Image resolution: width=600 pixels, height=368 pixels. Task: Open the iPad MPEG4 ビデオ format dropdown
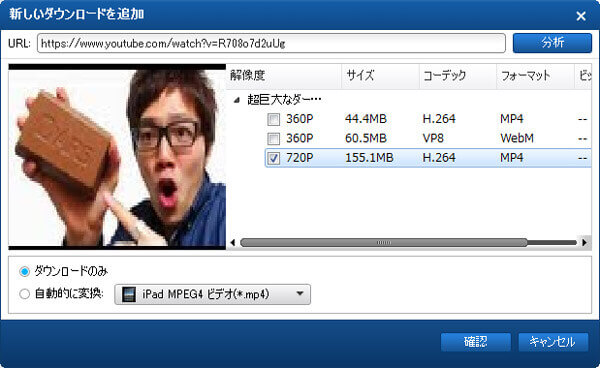click(212, 294)
